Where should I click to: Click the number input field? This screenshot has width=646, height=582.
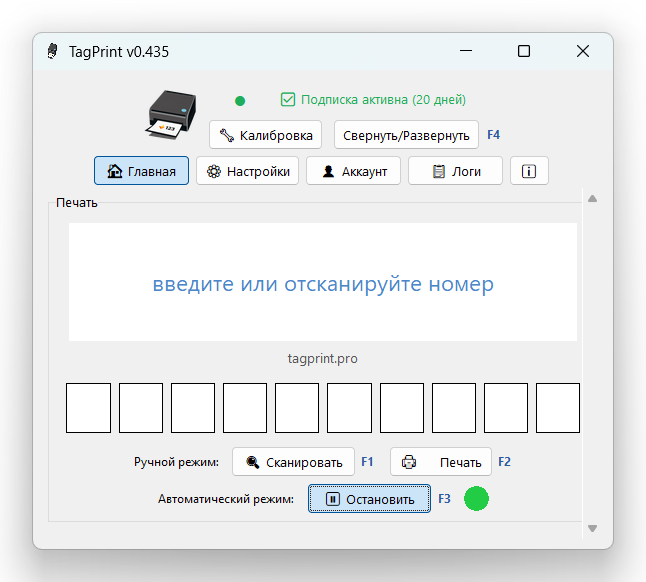[x=323, y=282]
